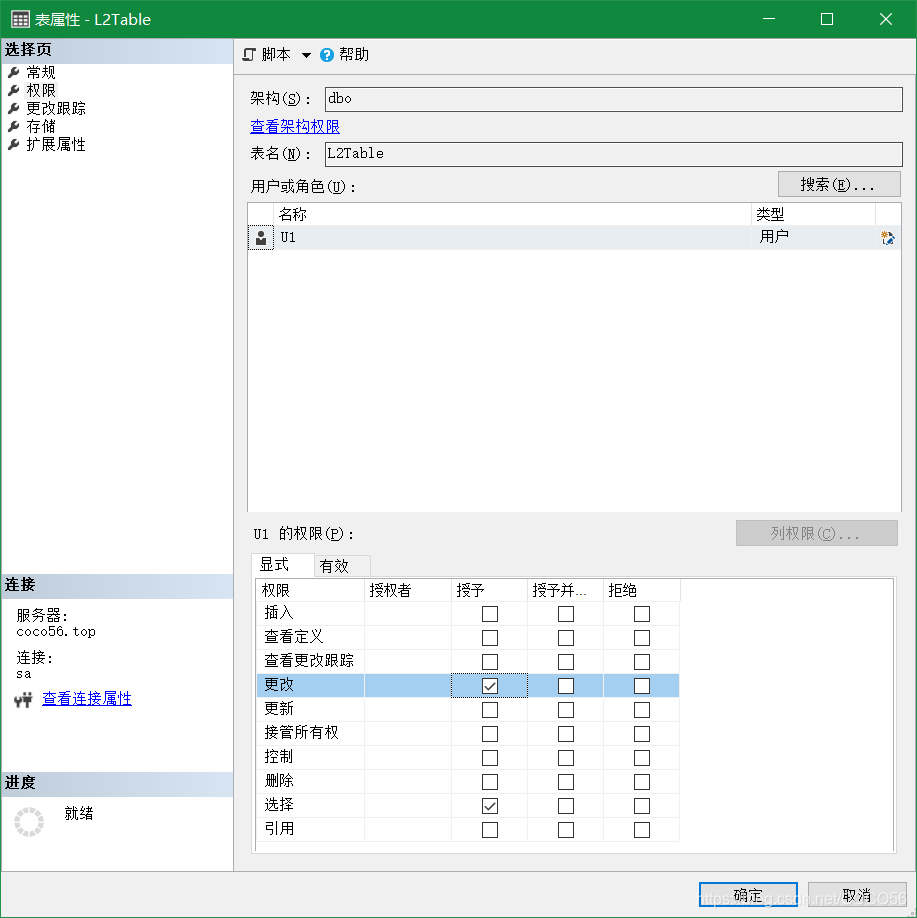
Task: Check 授予 for 查看定义 permission
Action: [490, 638]
